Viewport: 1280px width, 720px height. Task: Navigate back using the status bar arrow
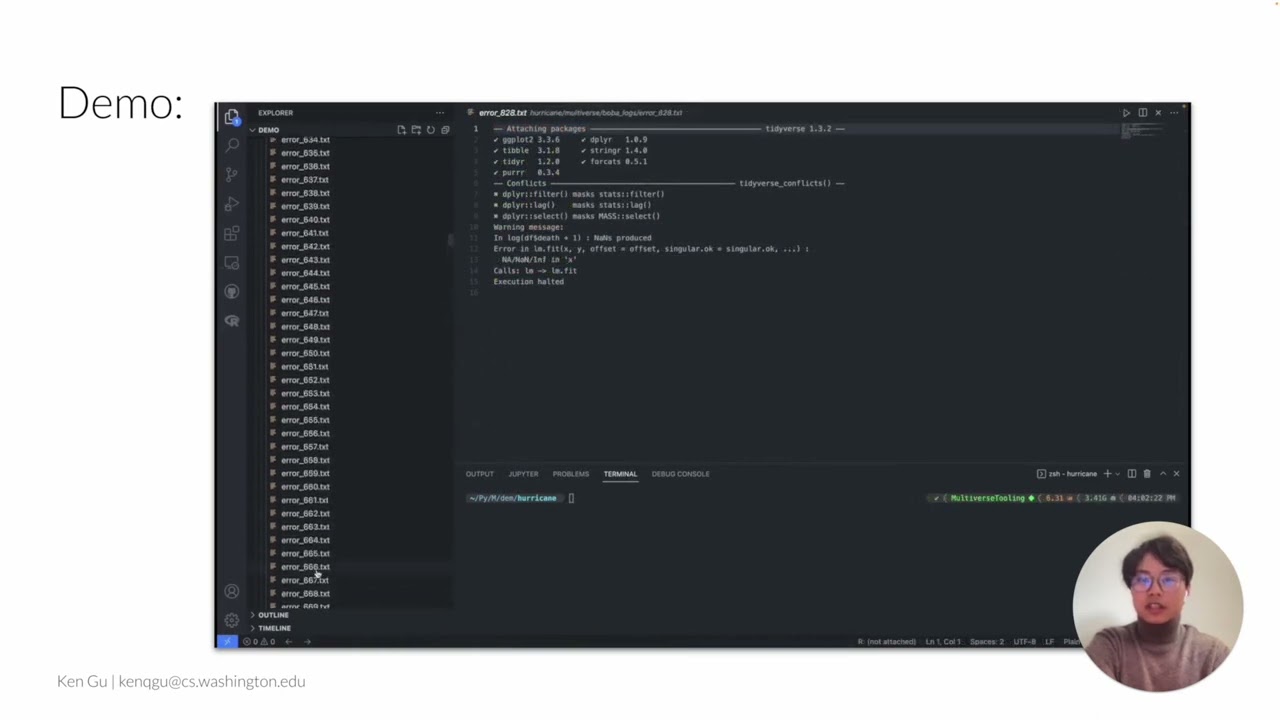point(288,641)
